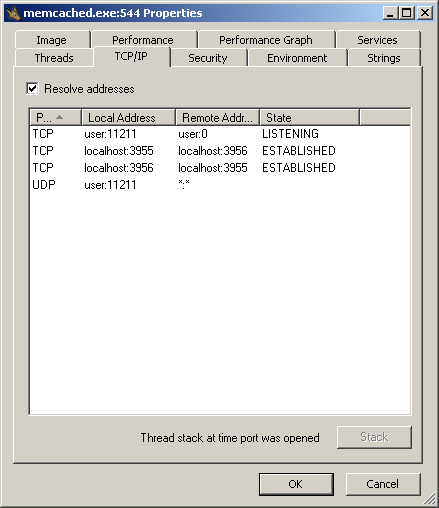Maximize the Properties window

[x=407, y=13]
